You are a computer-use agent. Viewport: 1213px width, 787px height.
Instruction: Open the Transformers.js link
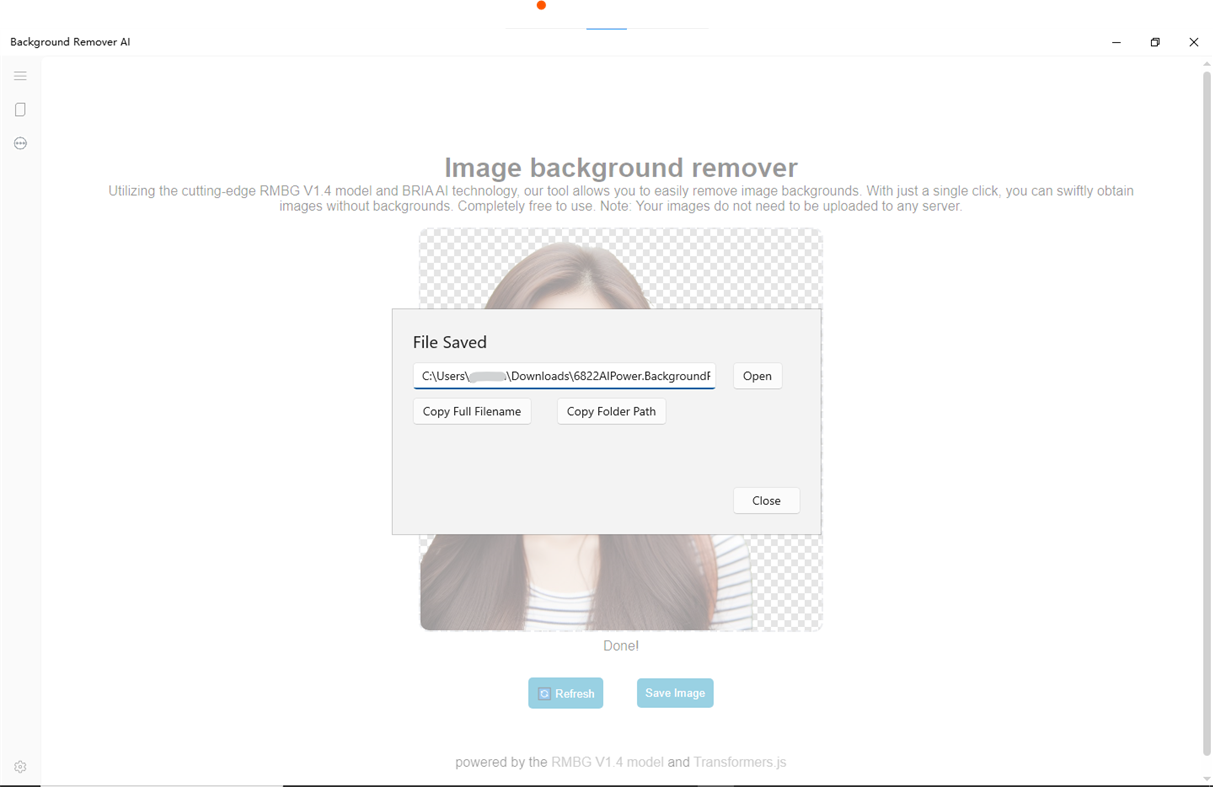click(x=739, y=761)
